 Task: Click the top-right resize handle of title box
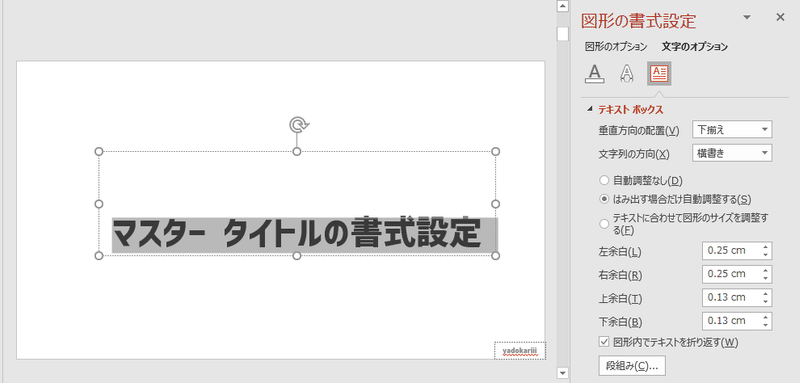click(x=495, y=151)
